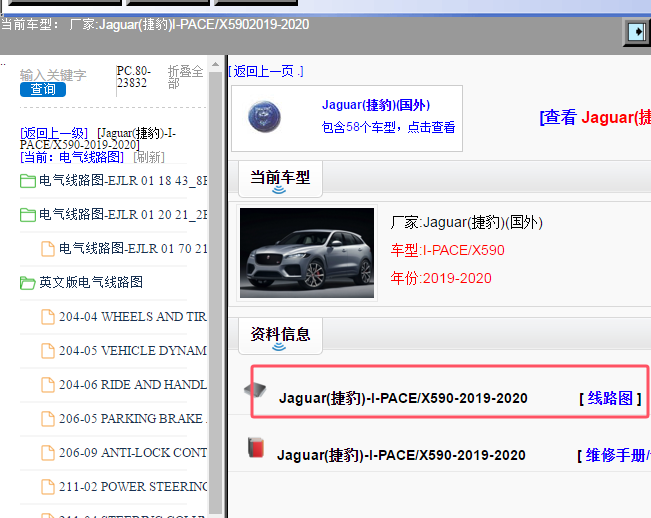Click the Jaguar(捷豹)-I-PACE/X590-2019-2020 wiring diagram title
The width and height of the screenshot is (651, 518).
403,398
